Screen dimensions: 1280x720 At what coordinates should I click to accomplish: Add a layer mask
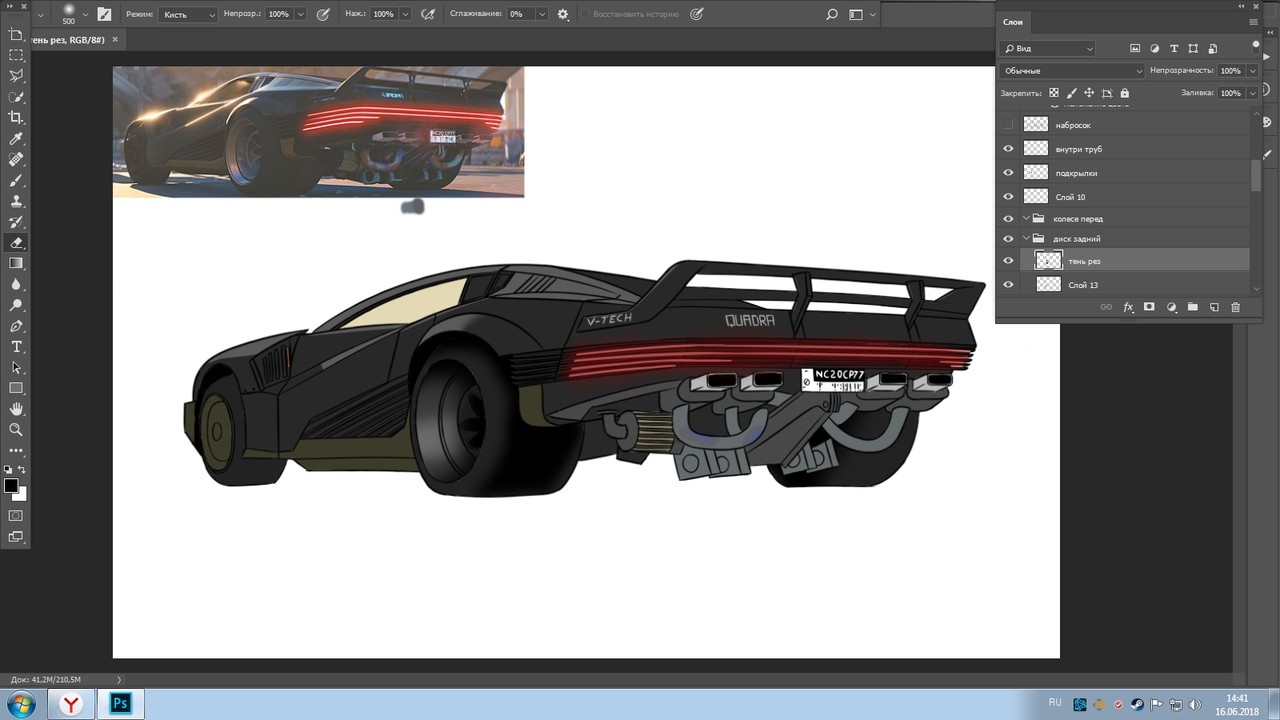click(1149, 307)
